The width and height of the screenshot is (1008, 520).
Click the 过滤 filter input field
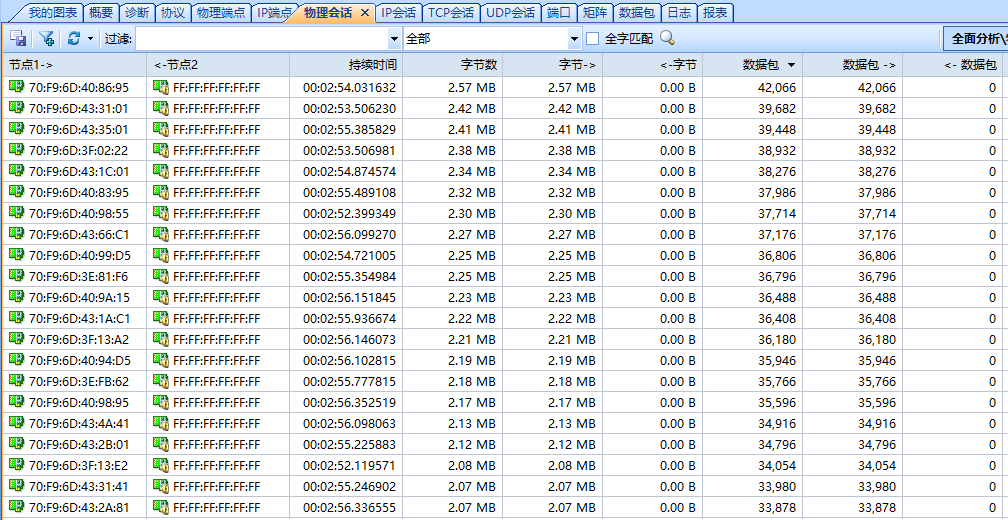(262, 39)
